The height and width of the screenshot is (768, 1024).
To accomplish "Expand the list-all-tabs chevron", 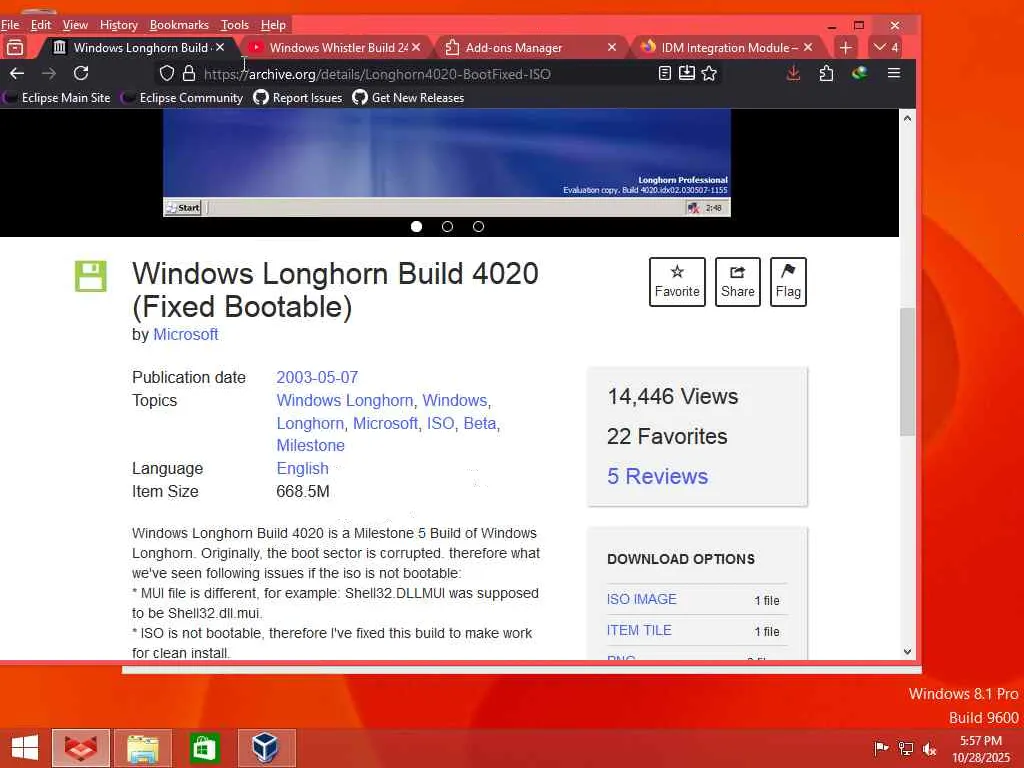I will click(x=887, y=48).
